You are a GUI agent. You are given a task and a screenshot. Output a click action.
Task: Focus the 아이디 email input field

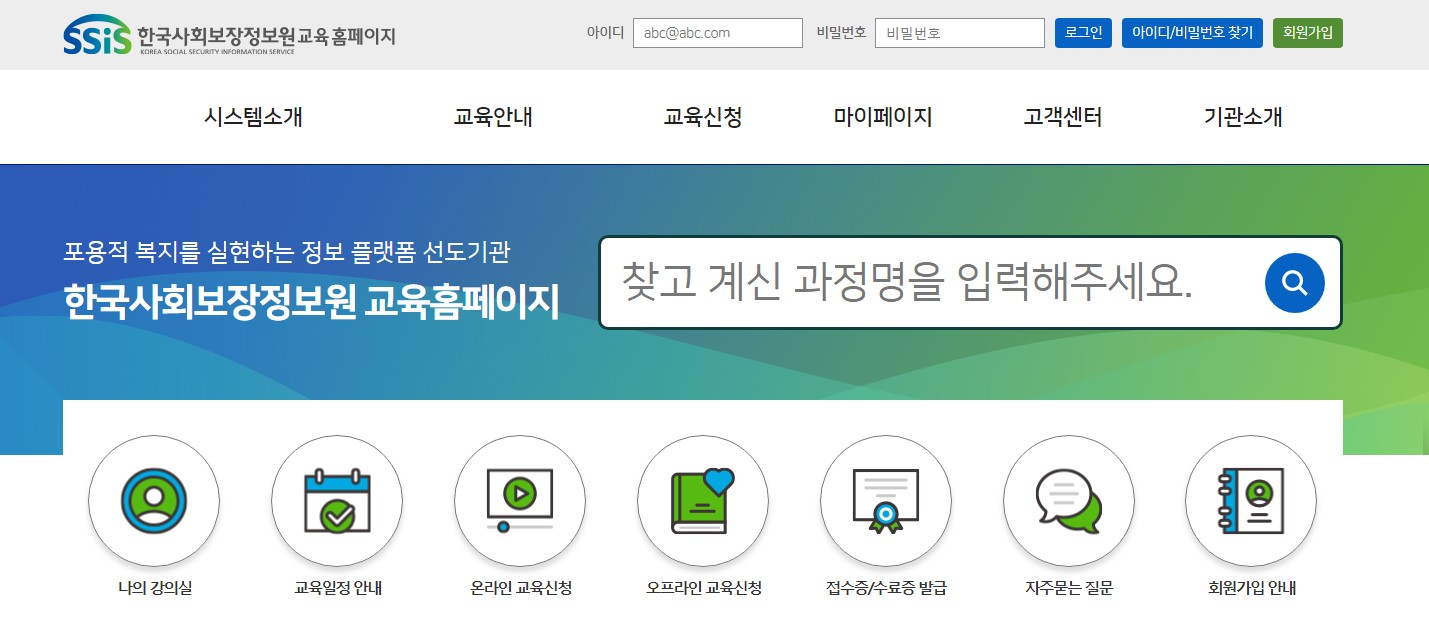click(718, 33)
